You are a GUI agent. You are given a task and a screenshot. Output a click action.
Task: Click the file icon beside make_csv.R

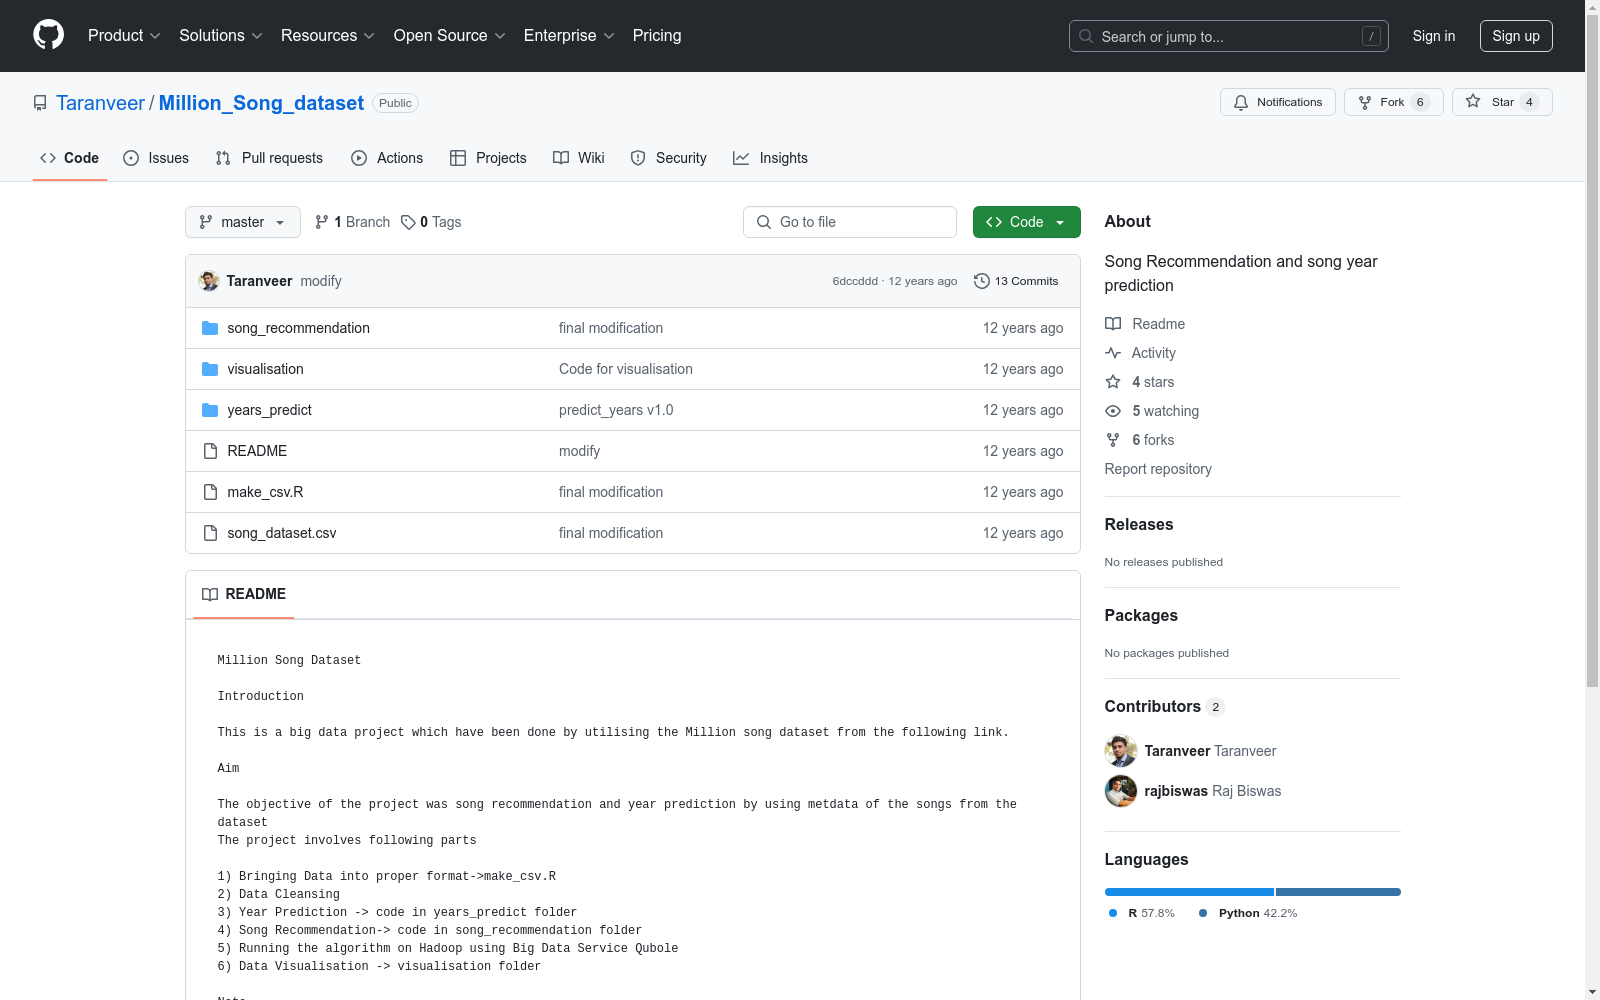[210, 492]
